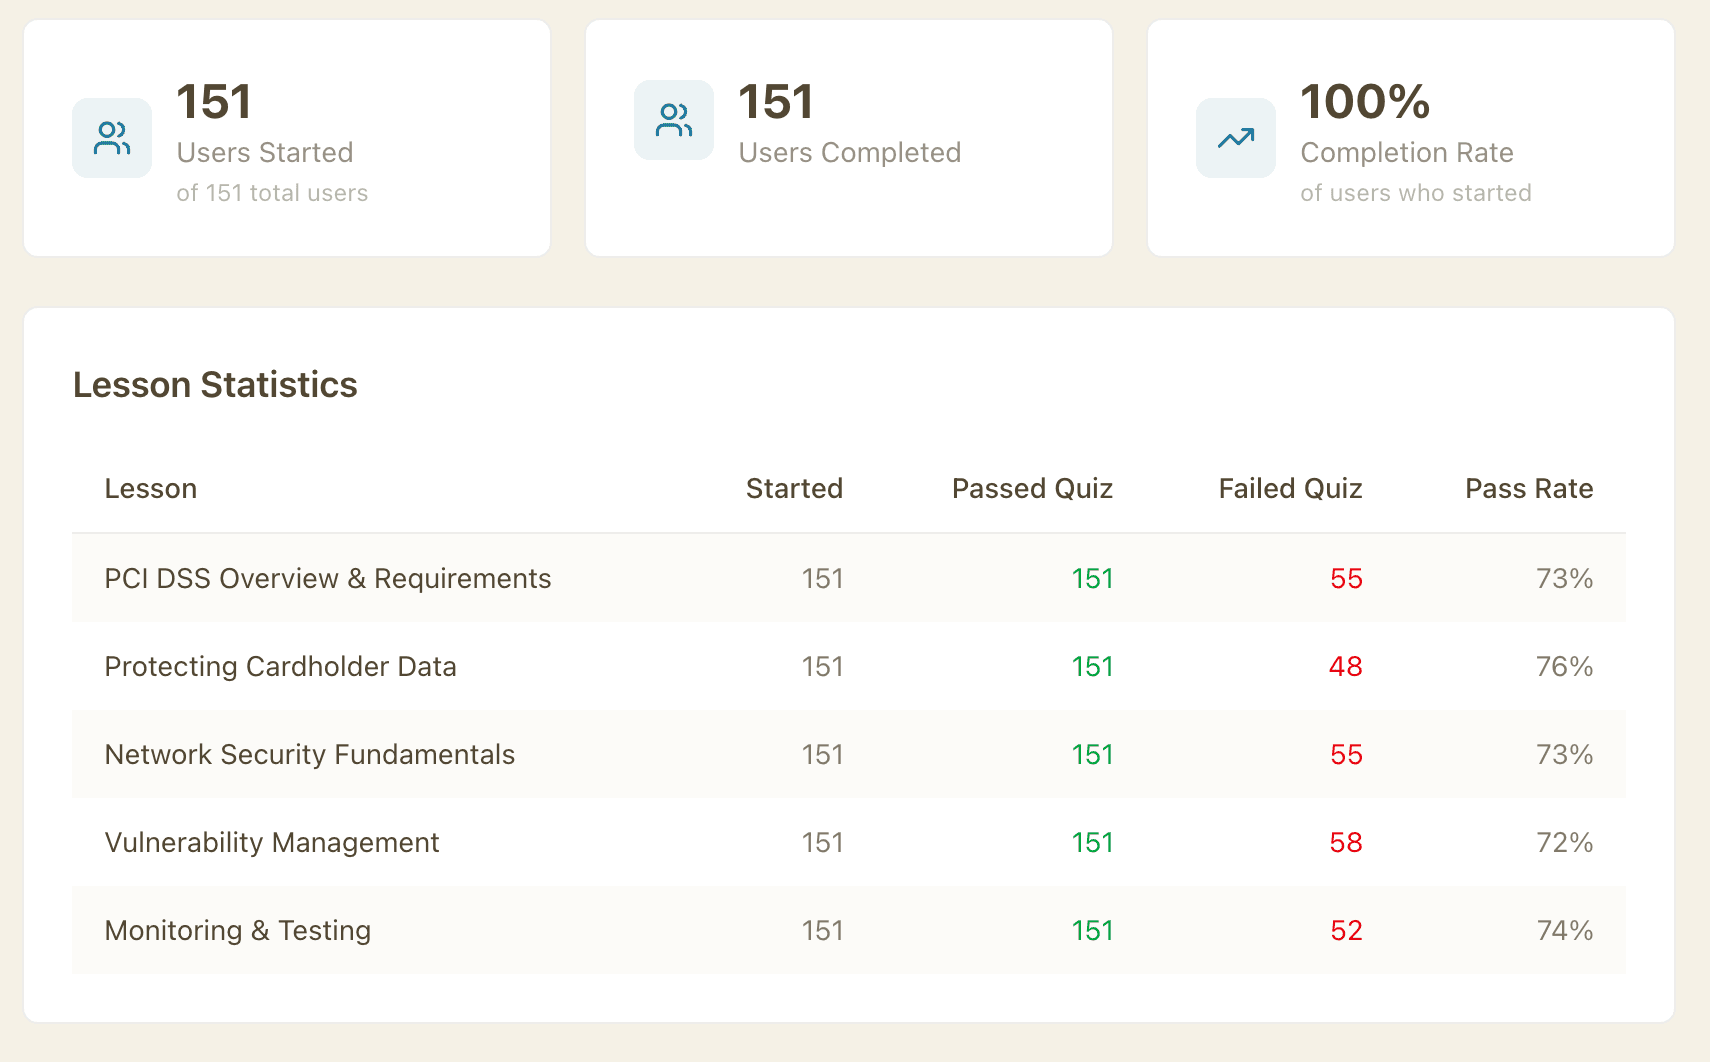
Task: Click the 74% pass rate for Monitoring & Testing
Action: pyautogui.click(x=1564, y=931)
